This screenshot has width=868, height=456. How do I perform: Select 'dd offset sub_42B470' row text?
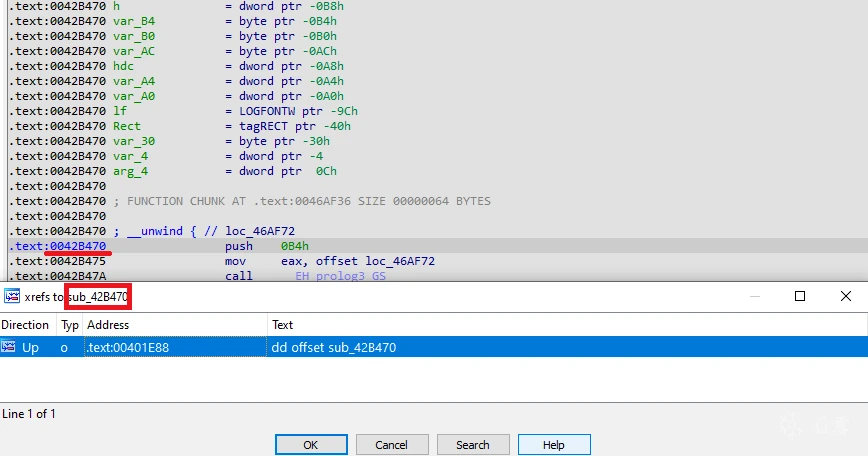[x=334, y=348]
